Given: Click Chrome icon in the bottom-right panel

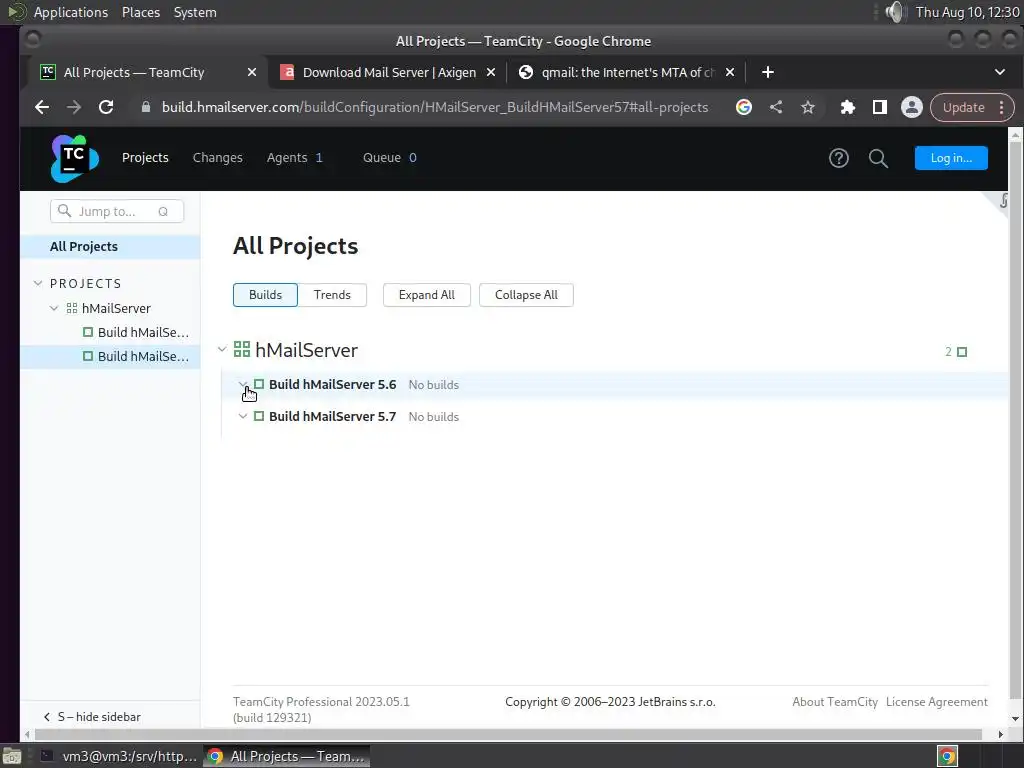Looking at the screenshot, I should 947,756.
